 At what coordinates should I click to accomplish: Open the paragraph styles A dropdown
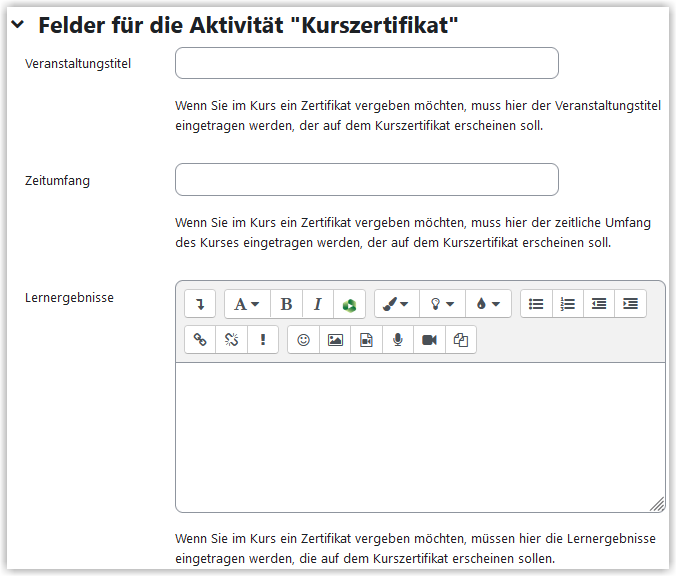tap(247, 304)
